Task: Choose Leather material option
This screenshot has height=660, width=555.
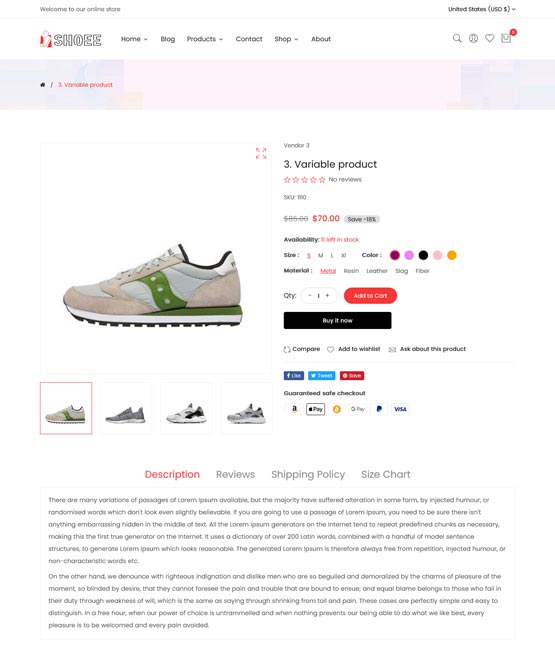Action: point(377,271)
